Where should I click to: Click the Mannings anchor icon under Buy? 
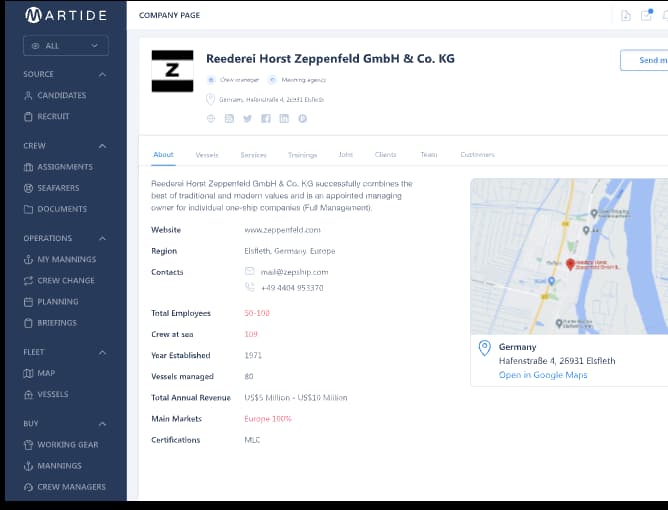click(28, 466)
